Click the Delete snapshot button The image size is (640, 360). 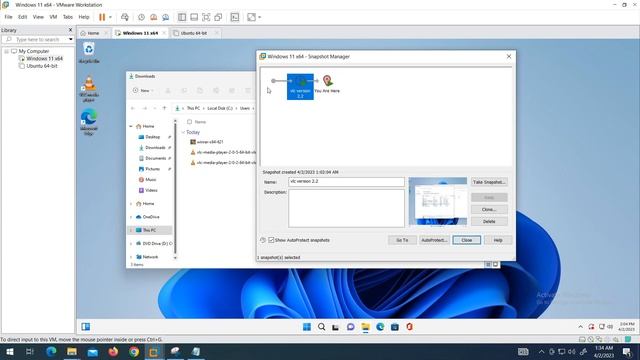point(489,221)
